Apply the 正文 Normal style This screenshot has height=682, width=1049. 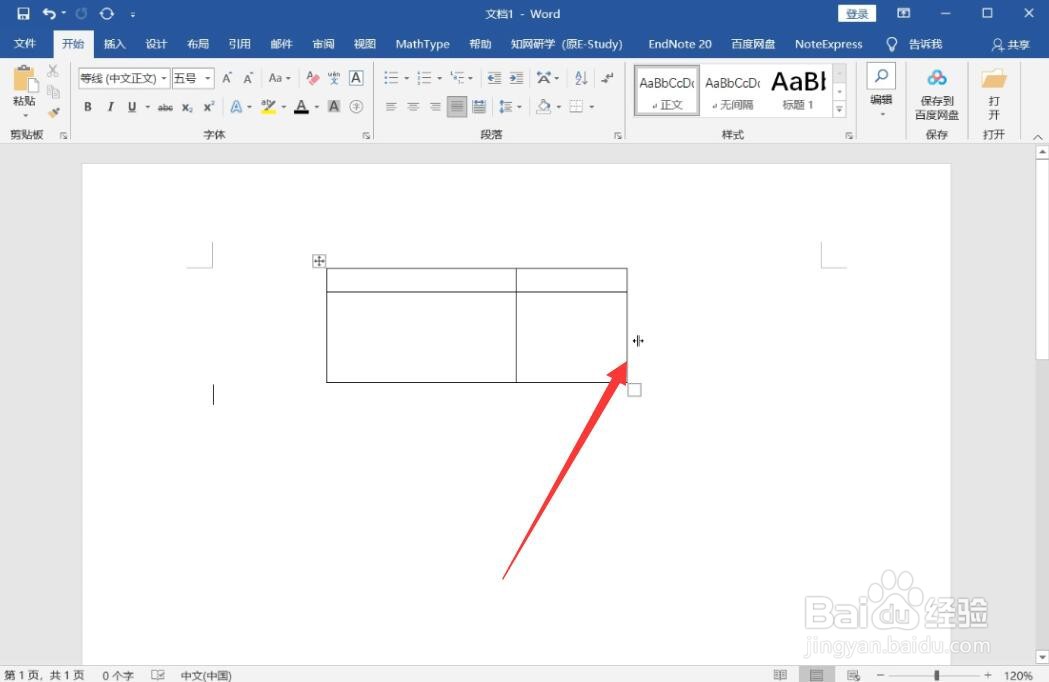tap(666, 90)
